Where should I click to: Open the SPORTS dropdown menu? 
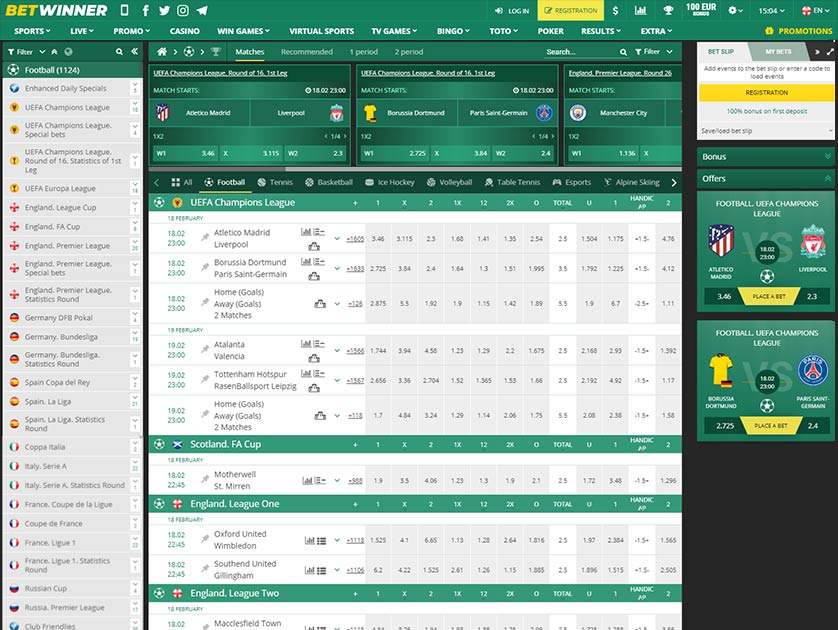click(x=32, y=31)
